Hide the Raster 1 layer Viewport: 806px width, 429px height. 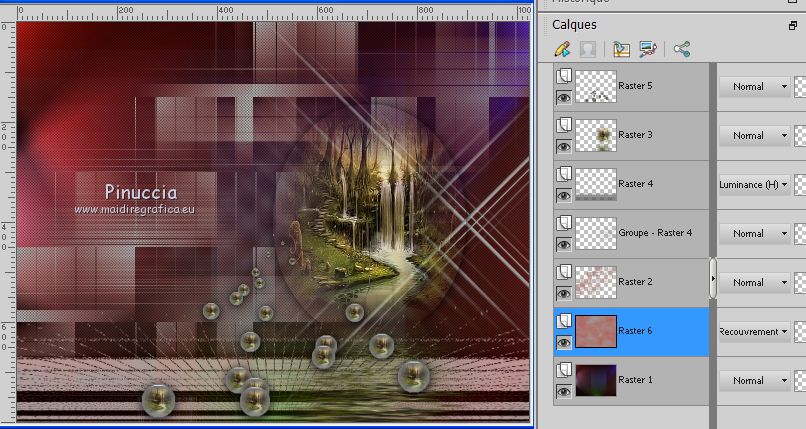(564, 391)
